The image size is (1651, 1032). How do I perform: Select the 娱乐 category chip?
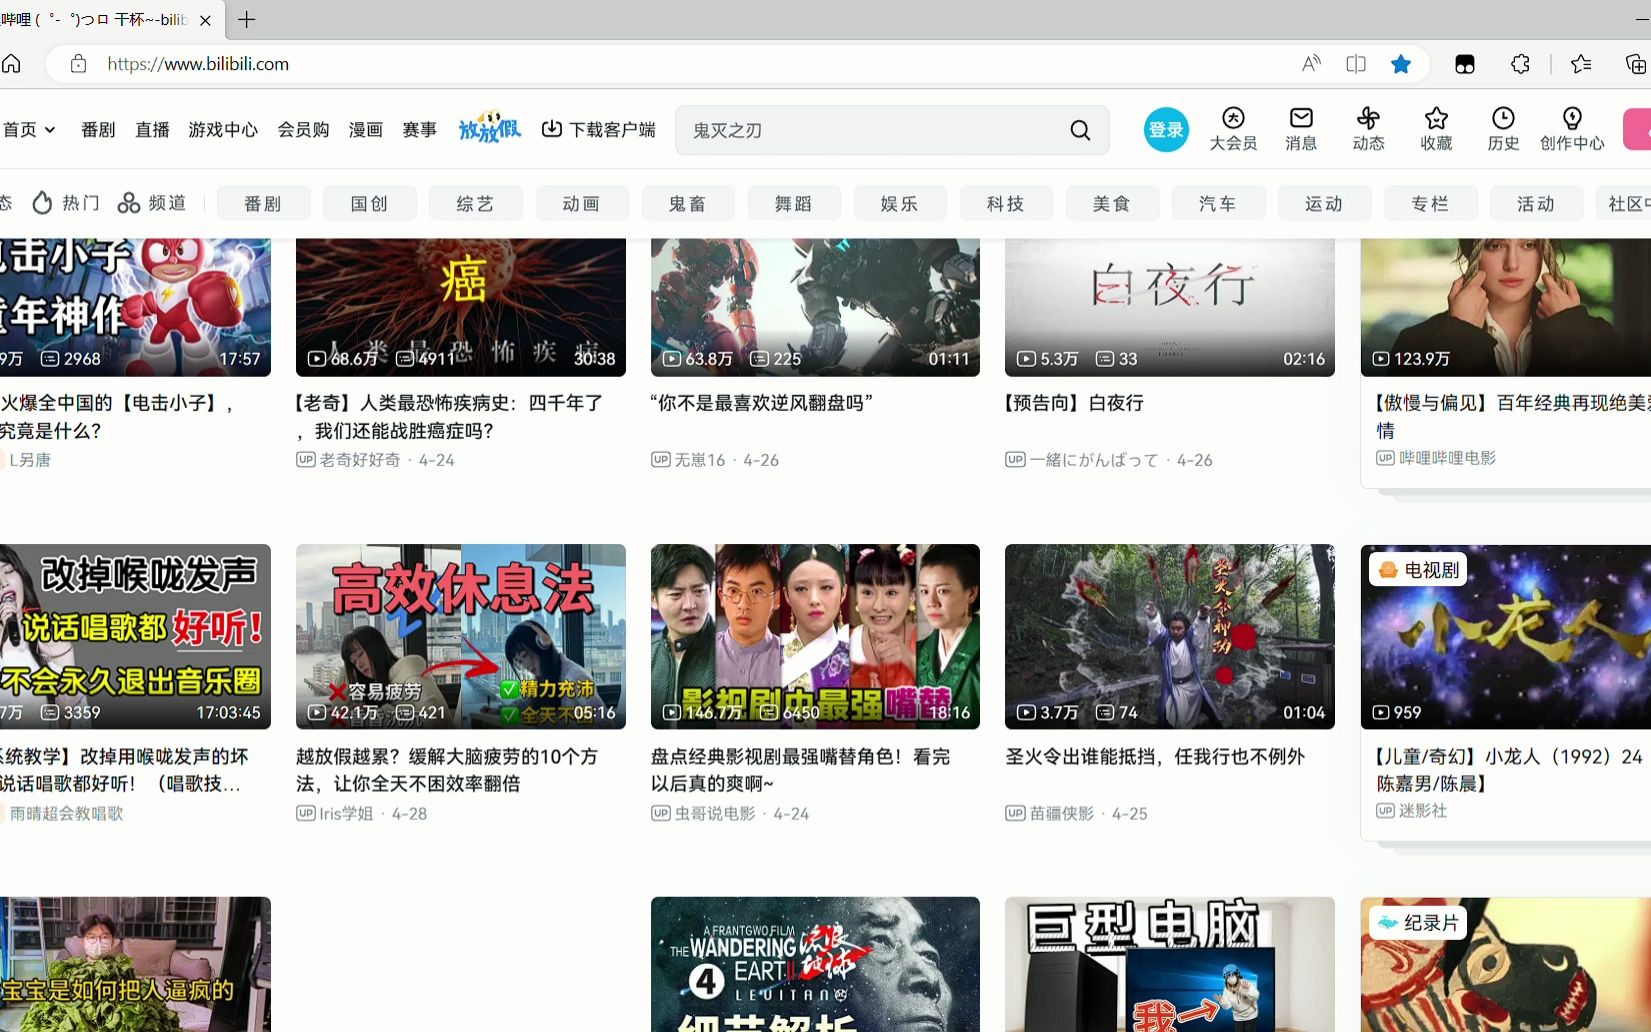coord(899,203)
